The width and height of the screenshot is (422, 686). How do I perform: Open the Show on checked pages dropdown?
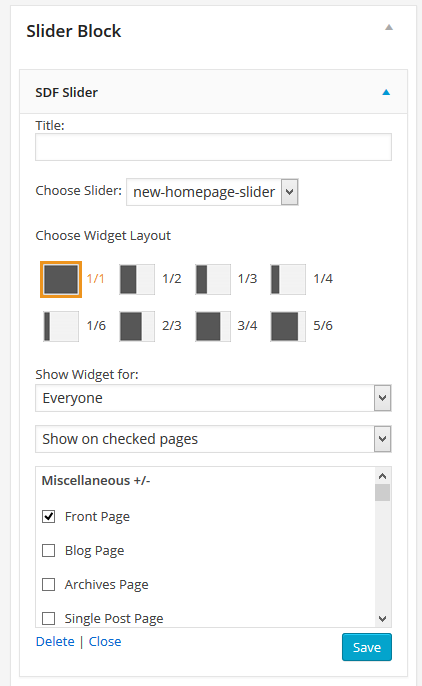pyautogui.click(x=213, y=439)
